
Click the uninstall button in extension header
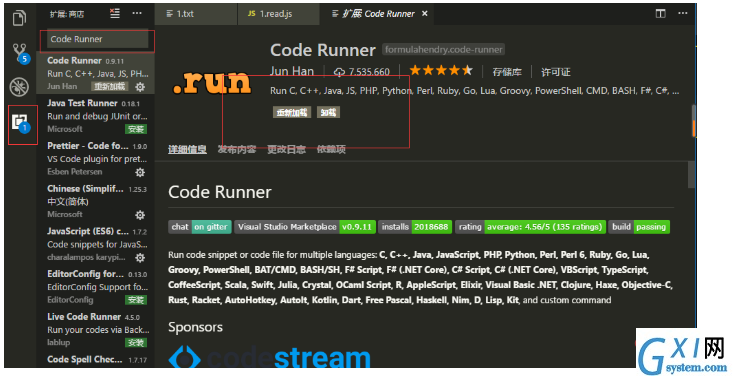pyautogui.click(x=329, y=112)
